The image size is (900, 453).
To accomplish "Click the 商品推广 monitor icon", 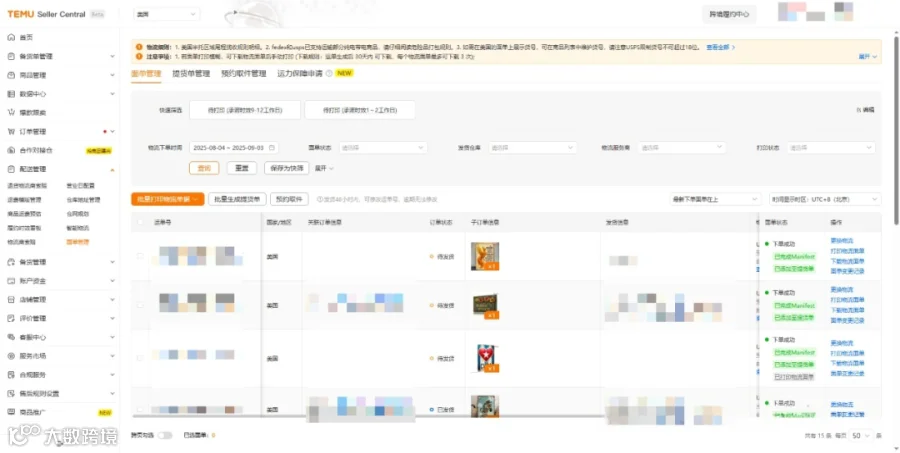I will [11, 412].
